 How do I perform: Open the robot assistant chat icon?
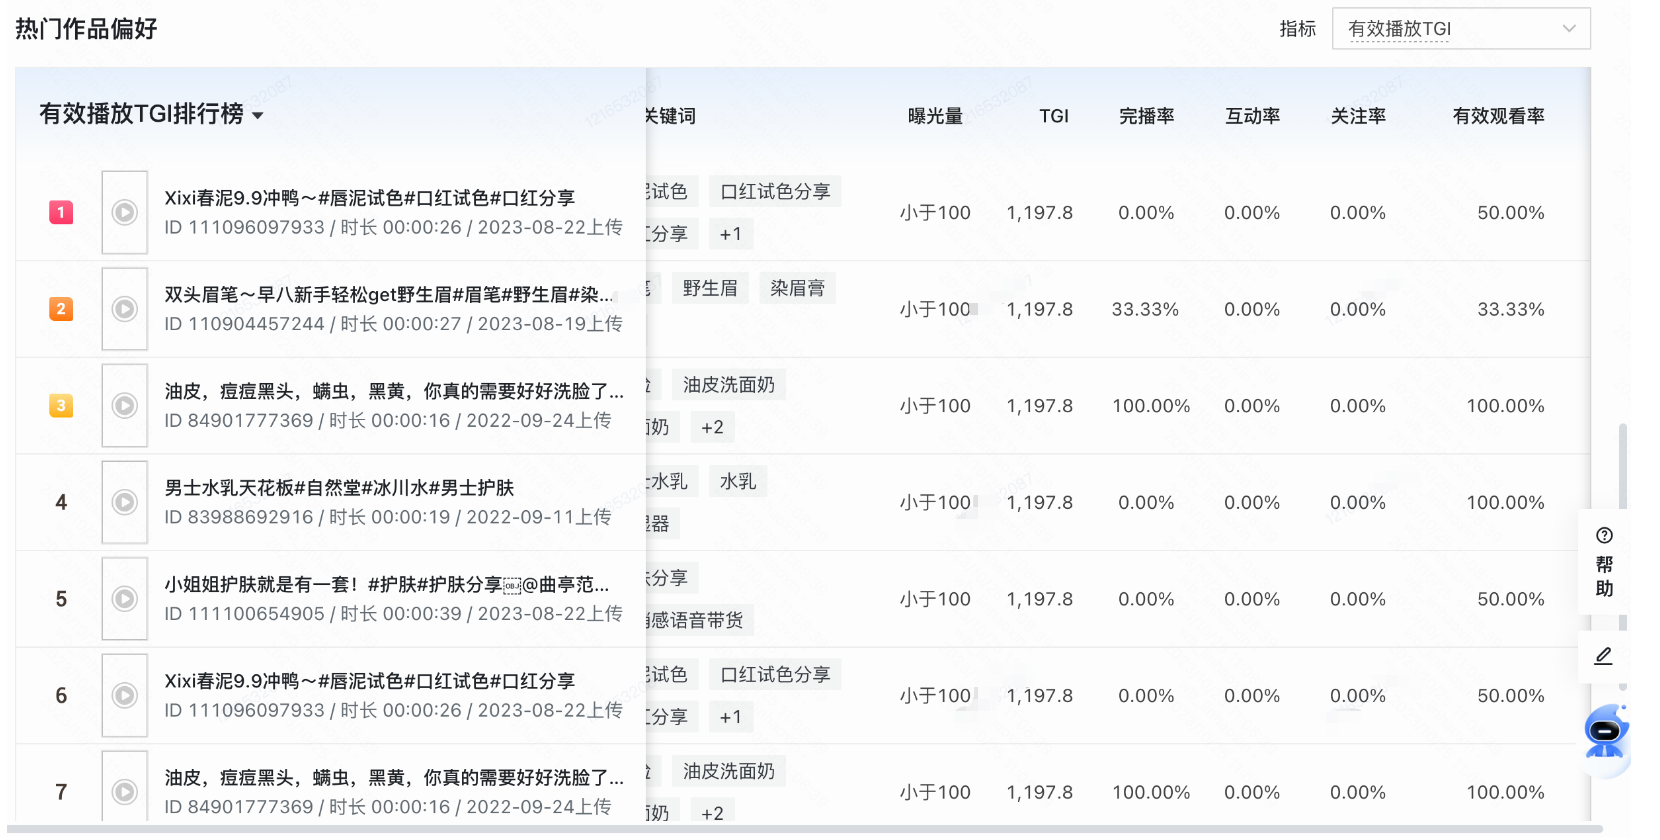coord(1606,732)
